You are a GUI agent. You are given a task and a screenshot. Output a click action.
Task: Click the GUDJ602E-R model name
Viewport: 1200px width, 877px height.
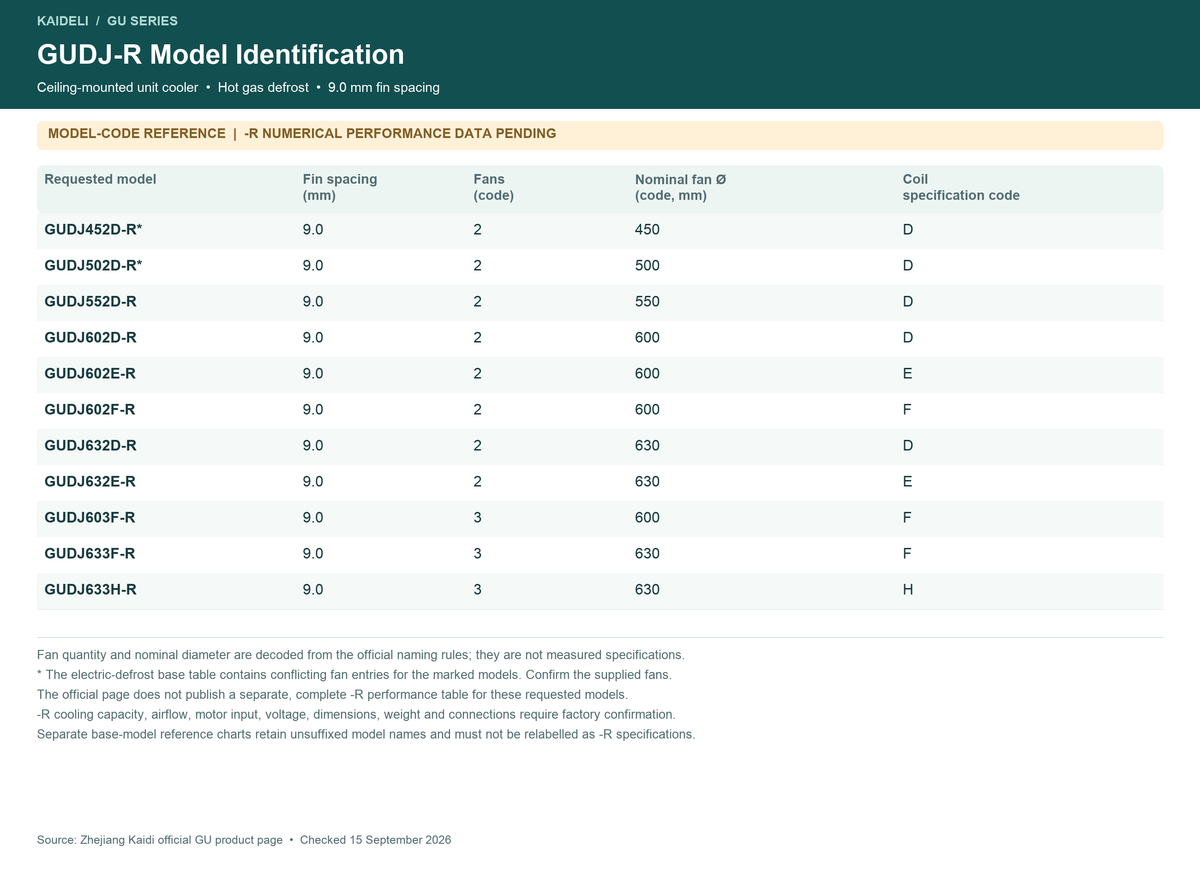click(x=91, y=374)
